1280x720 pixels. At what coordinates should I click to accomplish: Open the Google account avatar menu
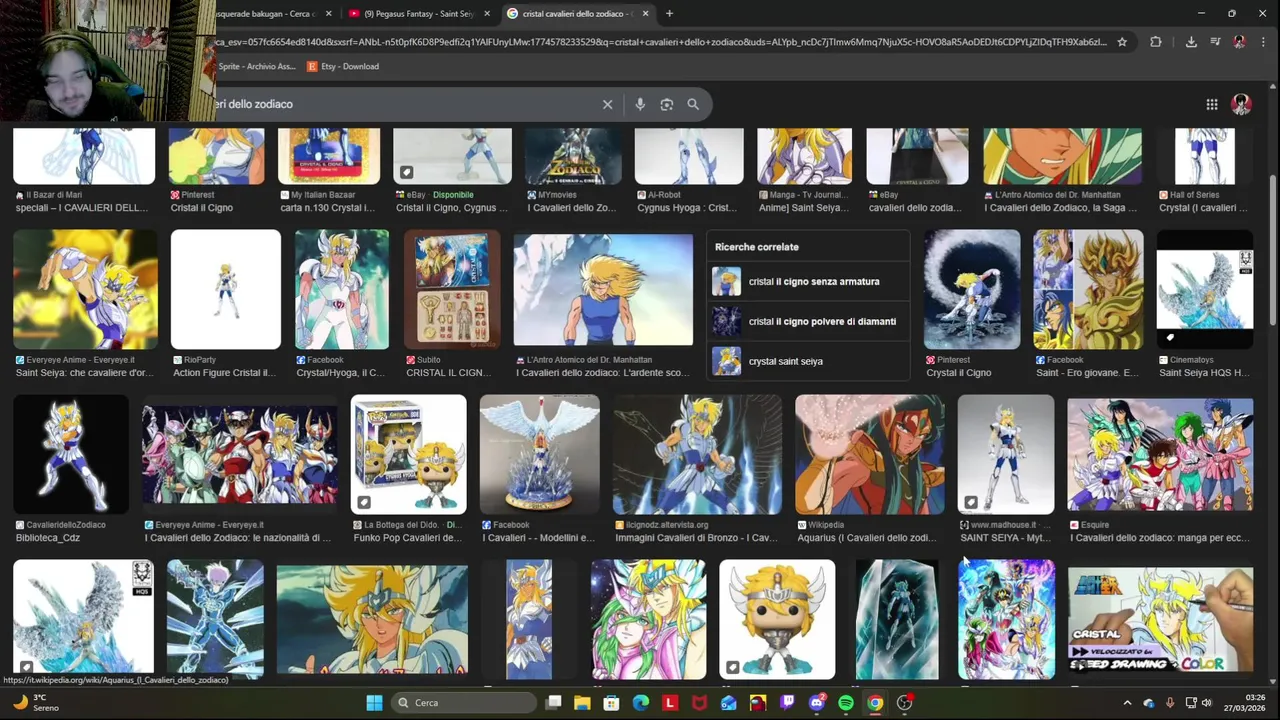(x=1241, y=104)
